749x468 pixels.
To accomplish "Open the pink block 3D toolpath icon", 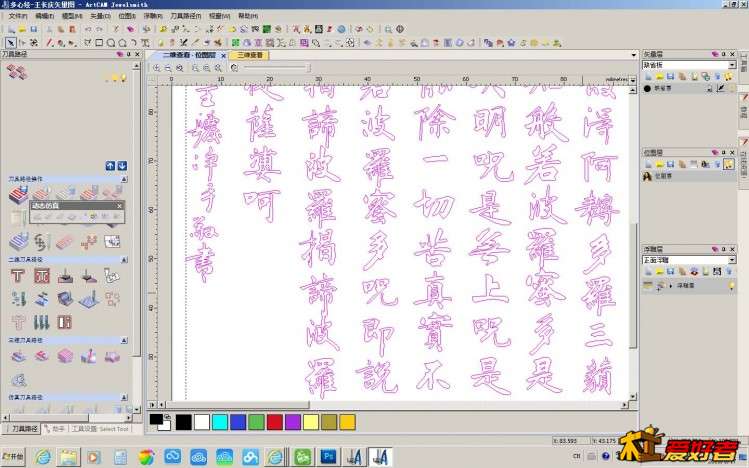I will [x=65, y=356].
